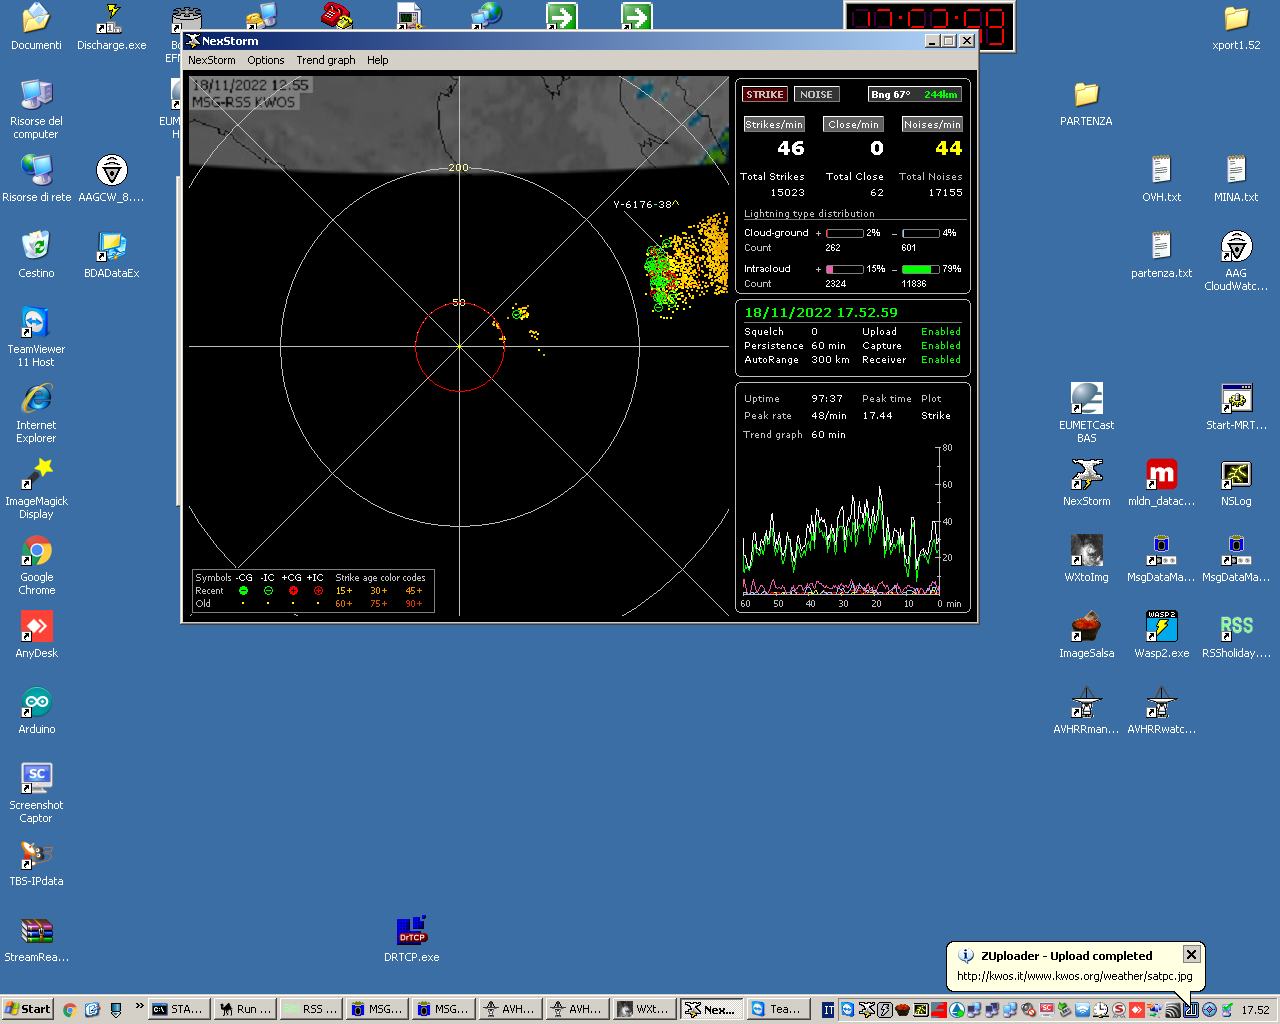Open the mldn_datac... desktop shortcut

coord(1161,483)
